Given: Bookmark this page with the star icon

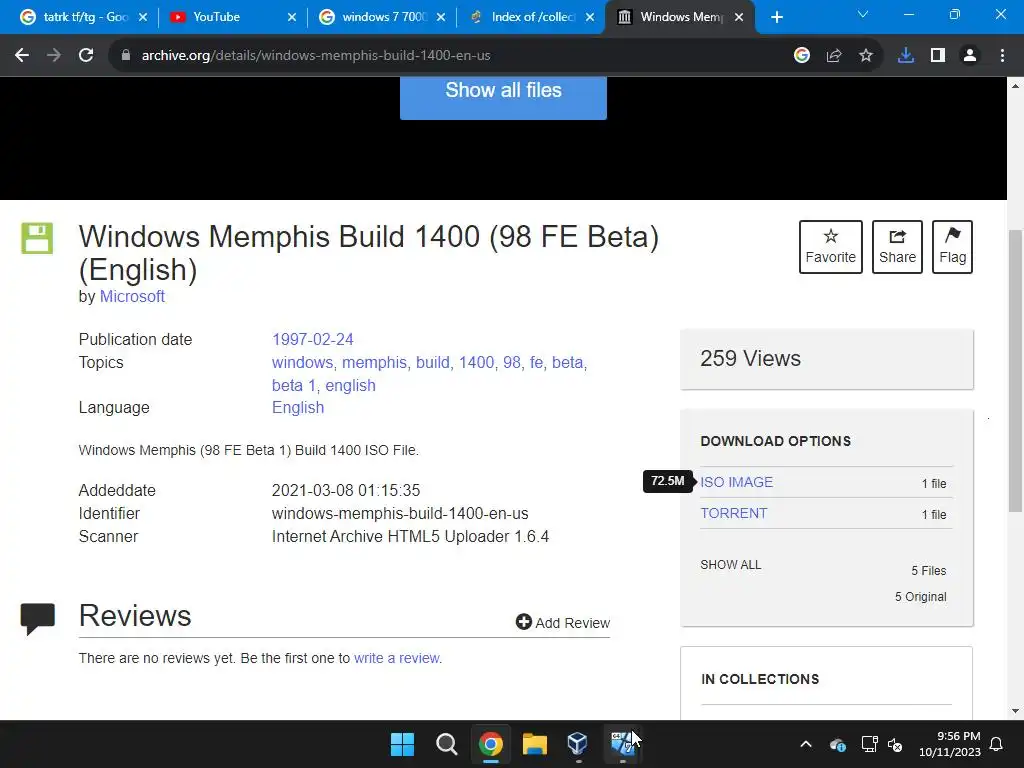Looking at the screenshot, I should click(x=866, y=56).
